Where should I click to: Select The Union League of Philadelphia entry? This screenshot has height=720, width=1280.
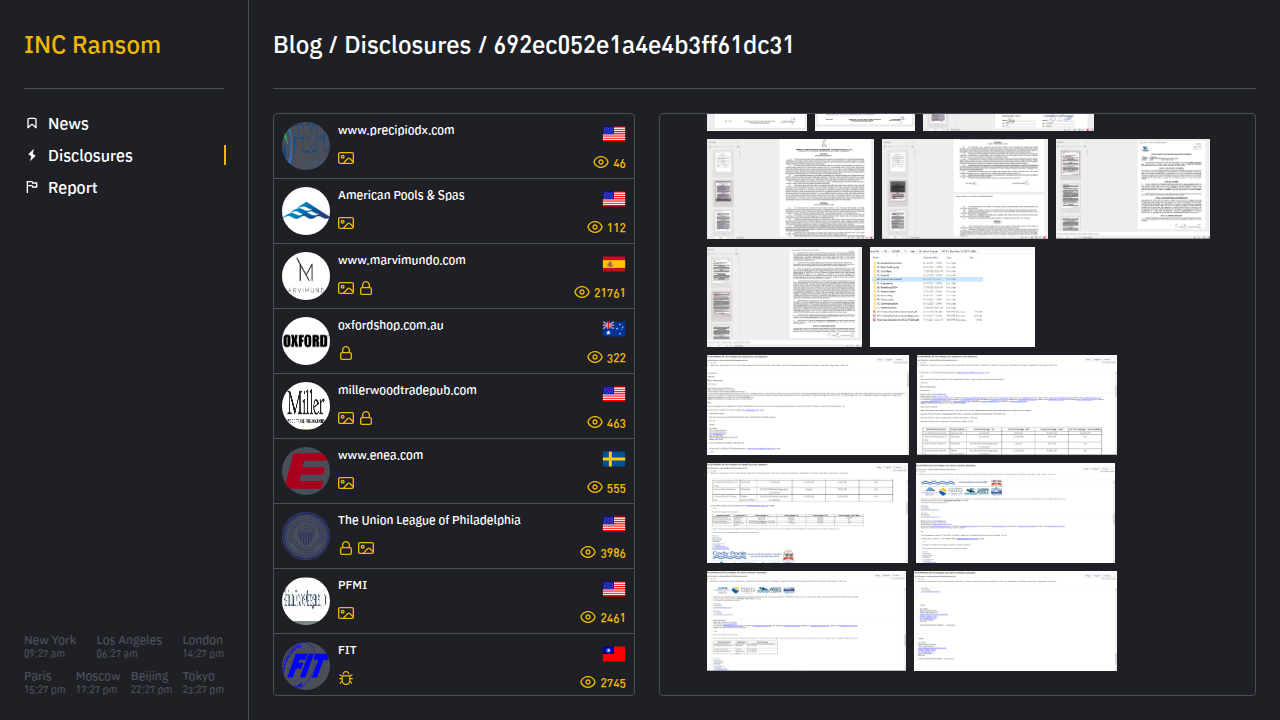click(x=429, y=520)
